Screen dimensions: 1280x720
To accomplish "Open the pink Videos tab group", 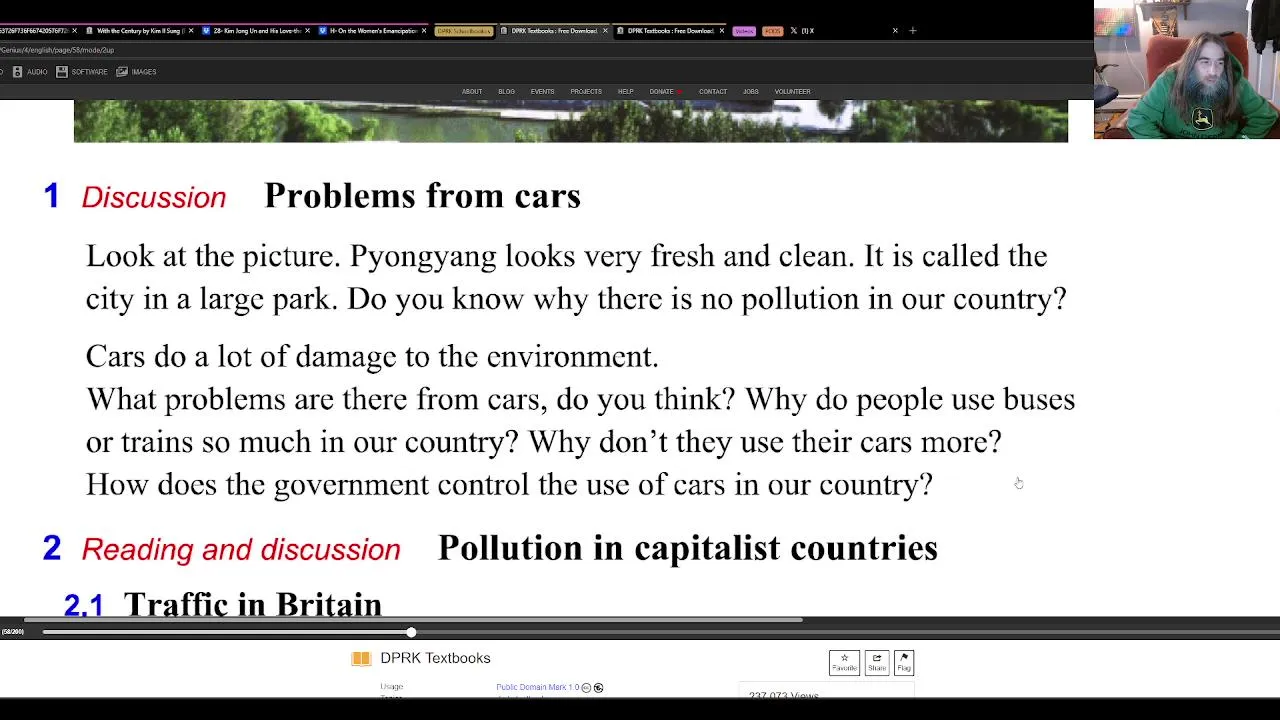I will pos(744,31).
